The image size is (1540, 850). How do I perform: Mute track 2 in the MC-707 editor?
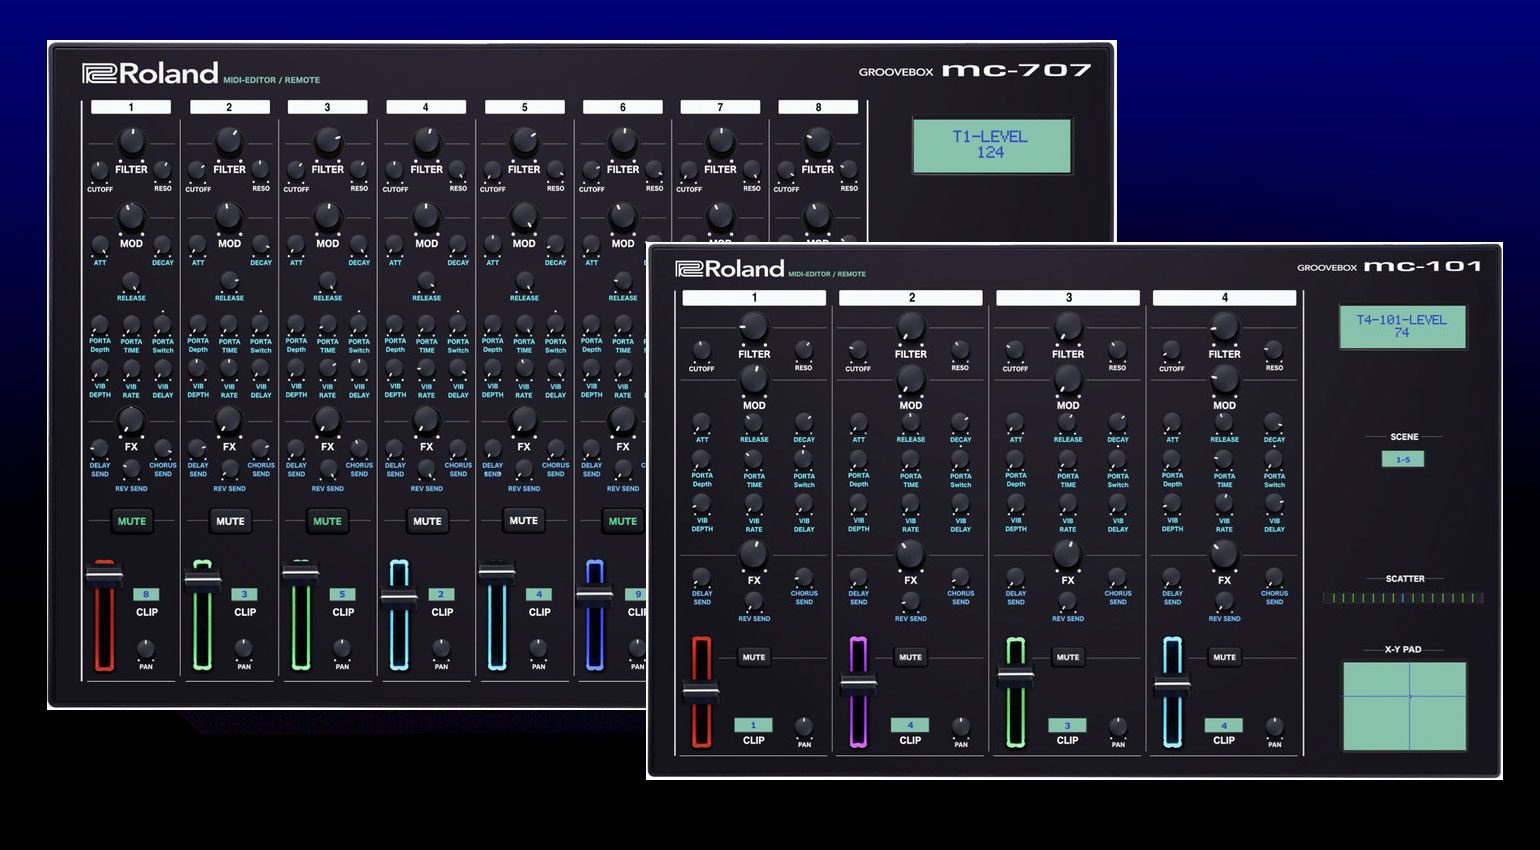(230, 521)
